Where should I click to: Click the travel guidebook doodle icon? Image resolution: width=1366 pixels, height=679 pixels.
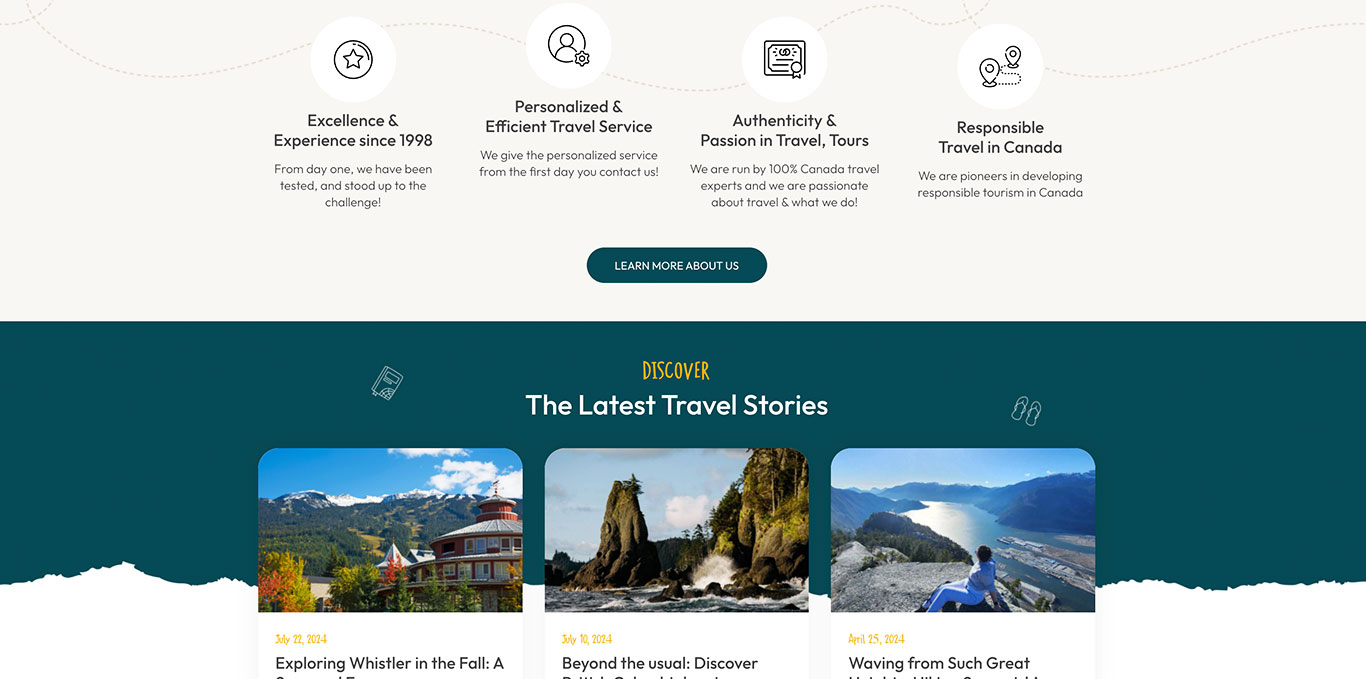point(387,382)
